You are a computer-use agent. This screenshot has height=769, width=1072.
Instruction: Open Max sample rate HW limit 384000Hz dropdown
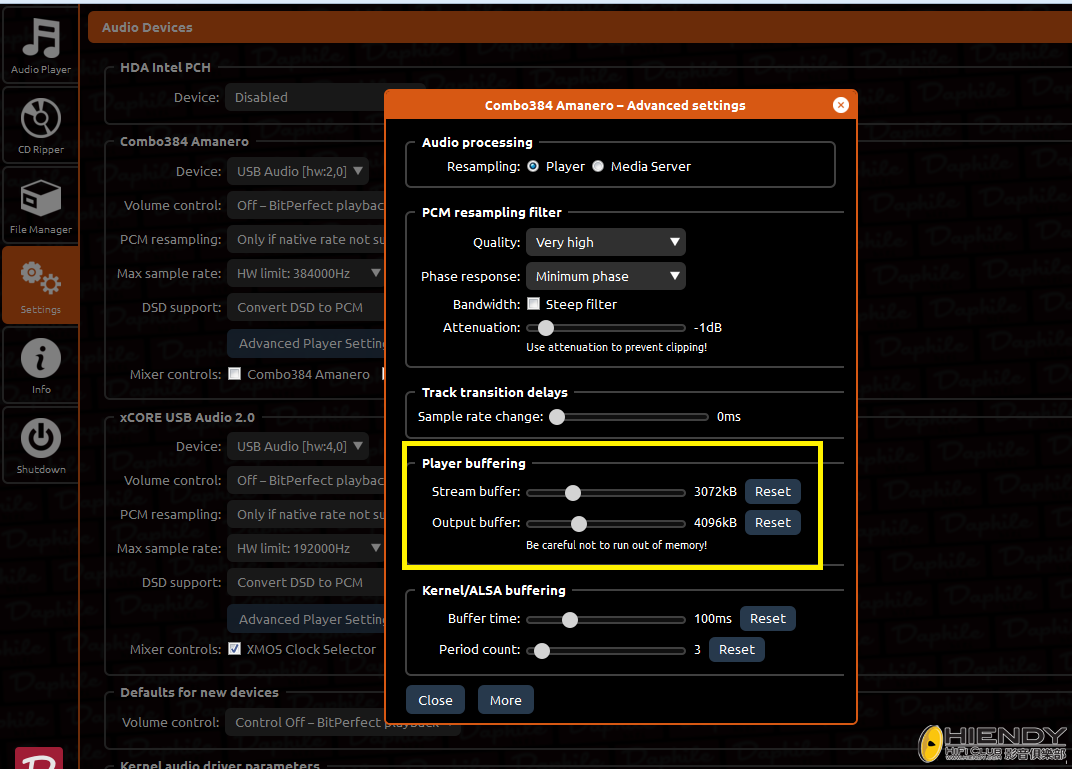306,273
